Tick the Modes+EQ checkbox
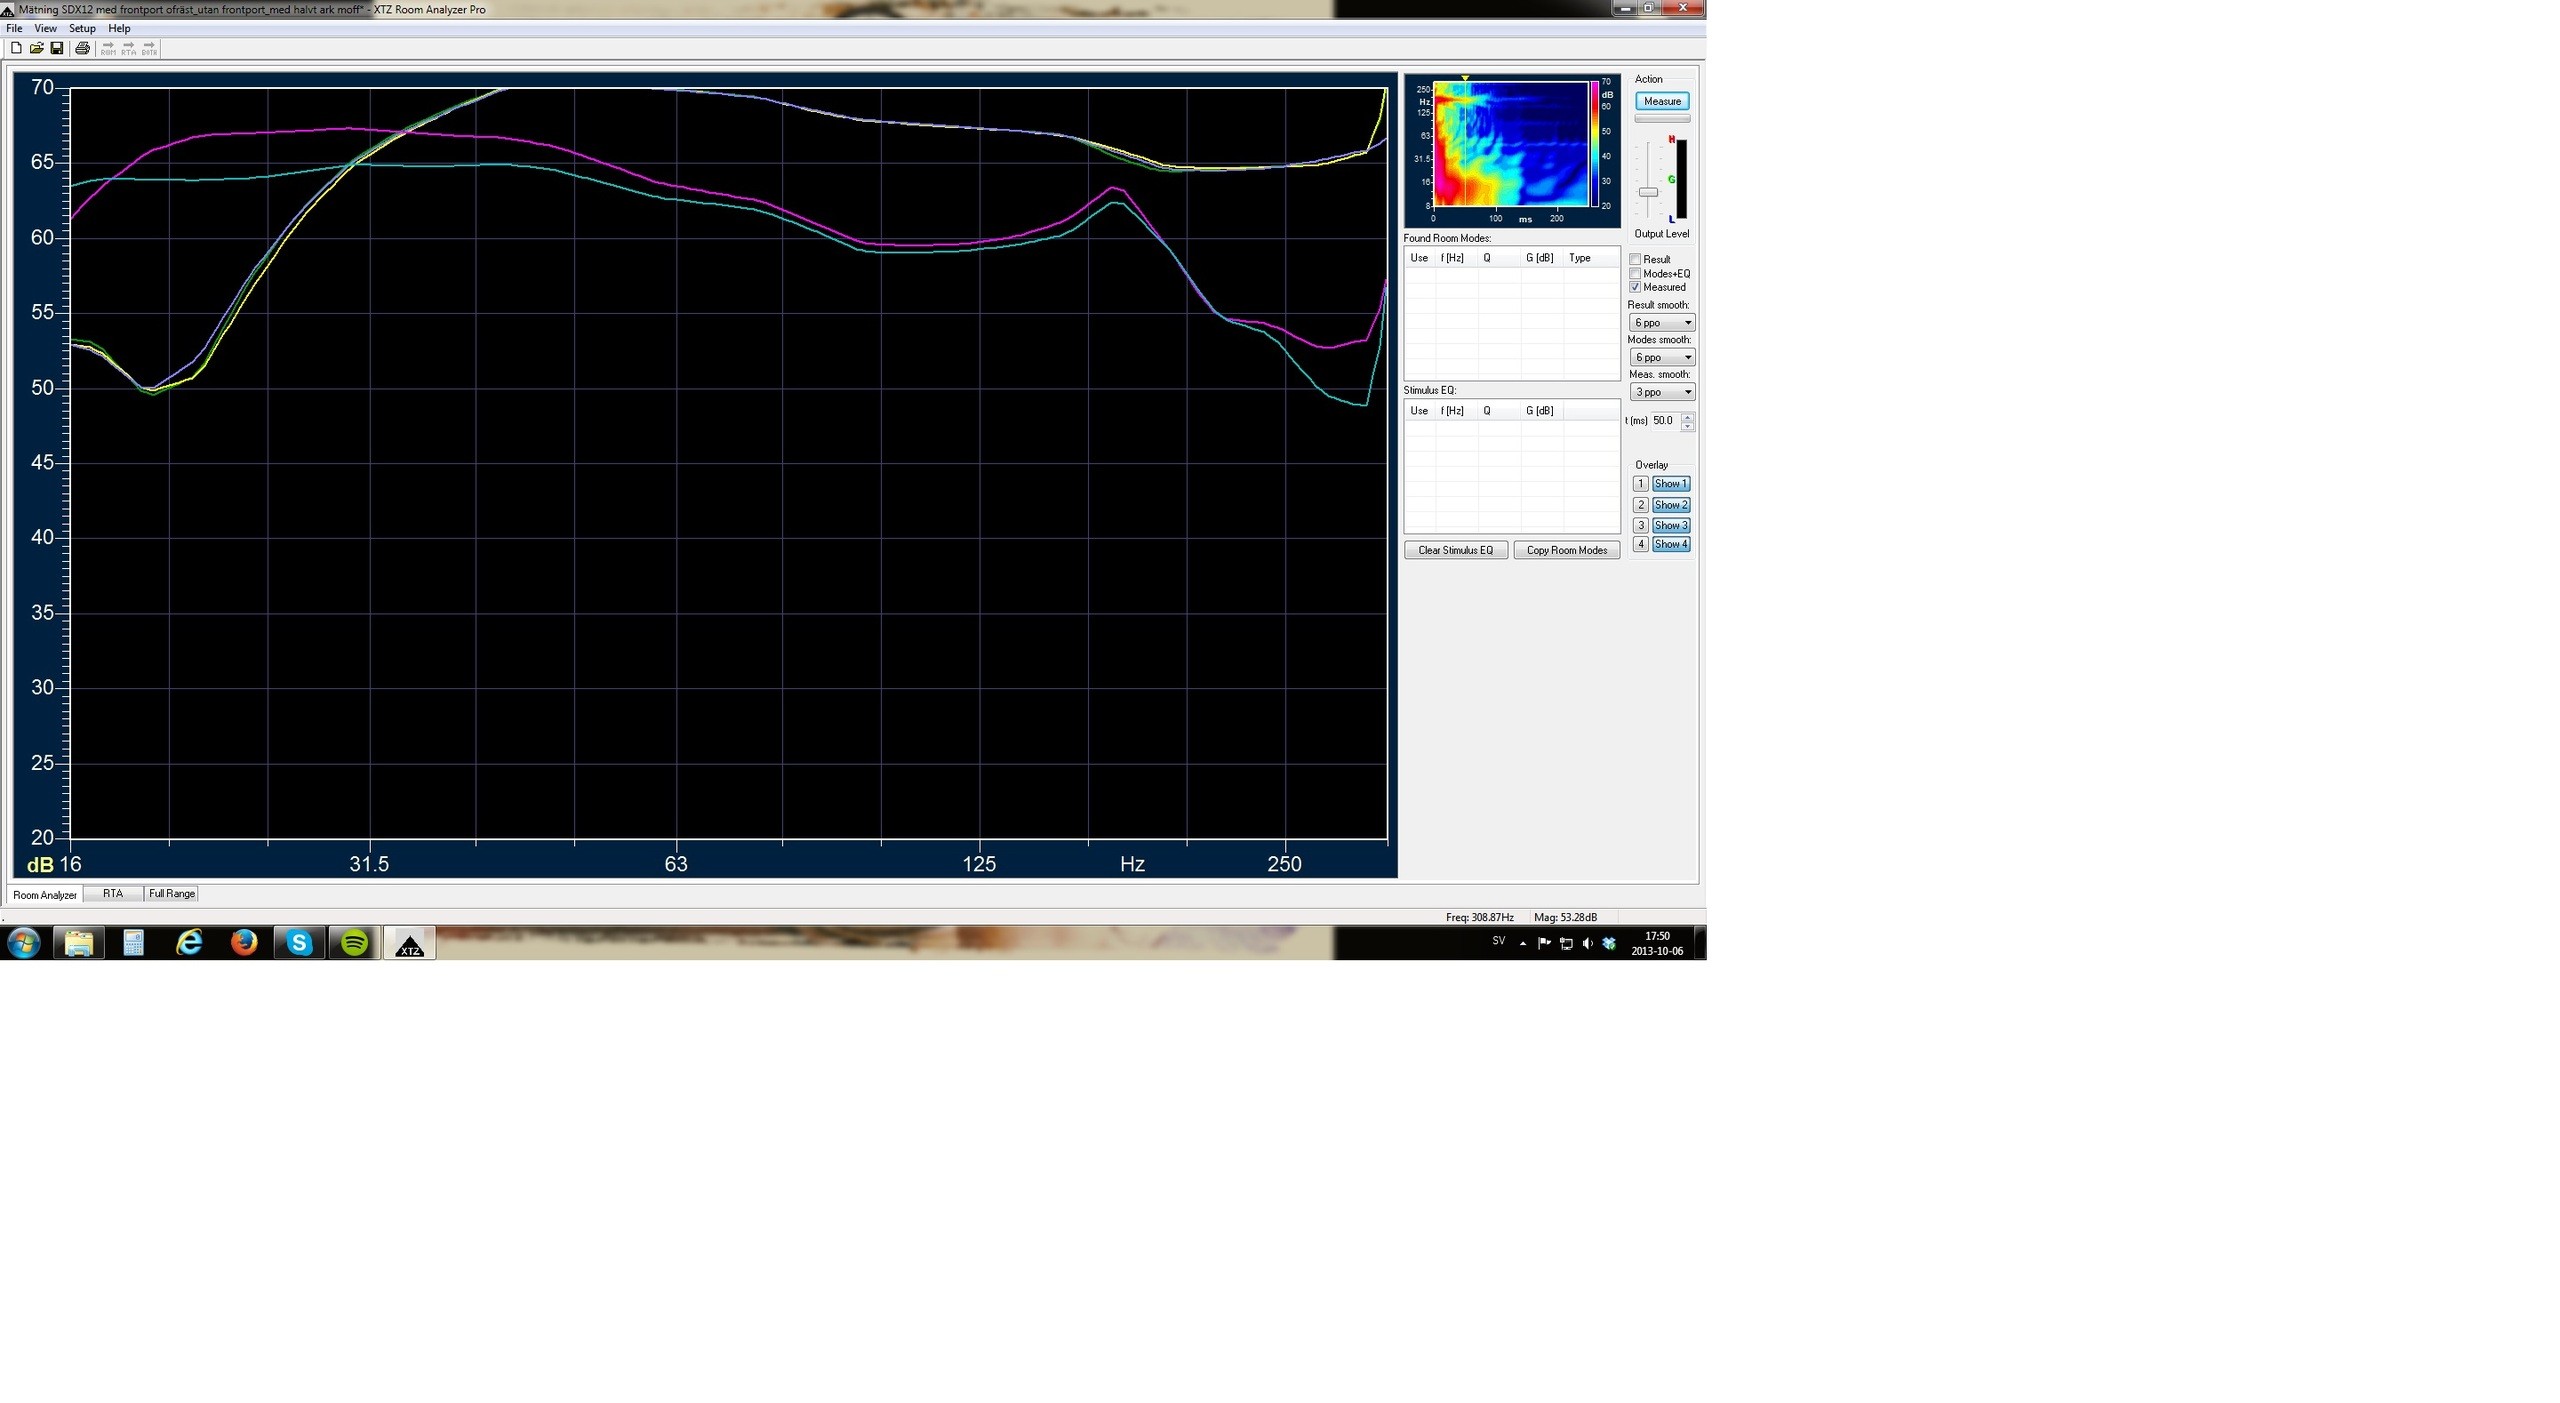 [x=1636, y=273]
